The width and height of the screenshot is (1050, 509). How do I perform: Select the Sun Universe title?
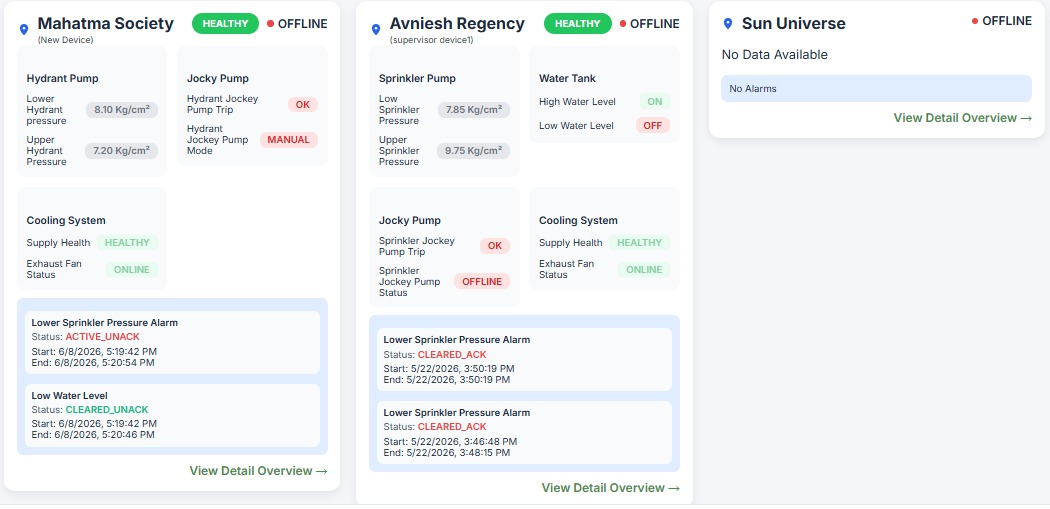[794, 23]
